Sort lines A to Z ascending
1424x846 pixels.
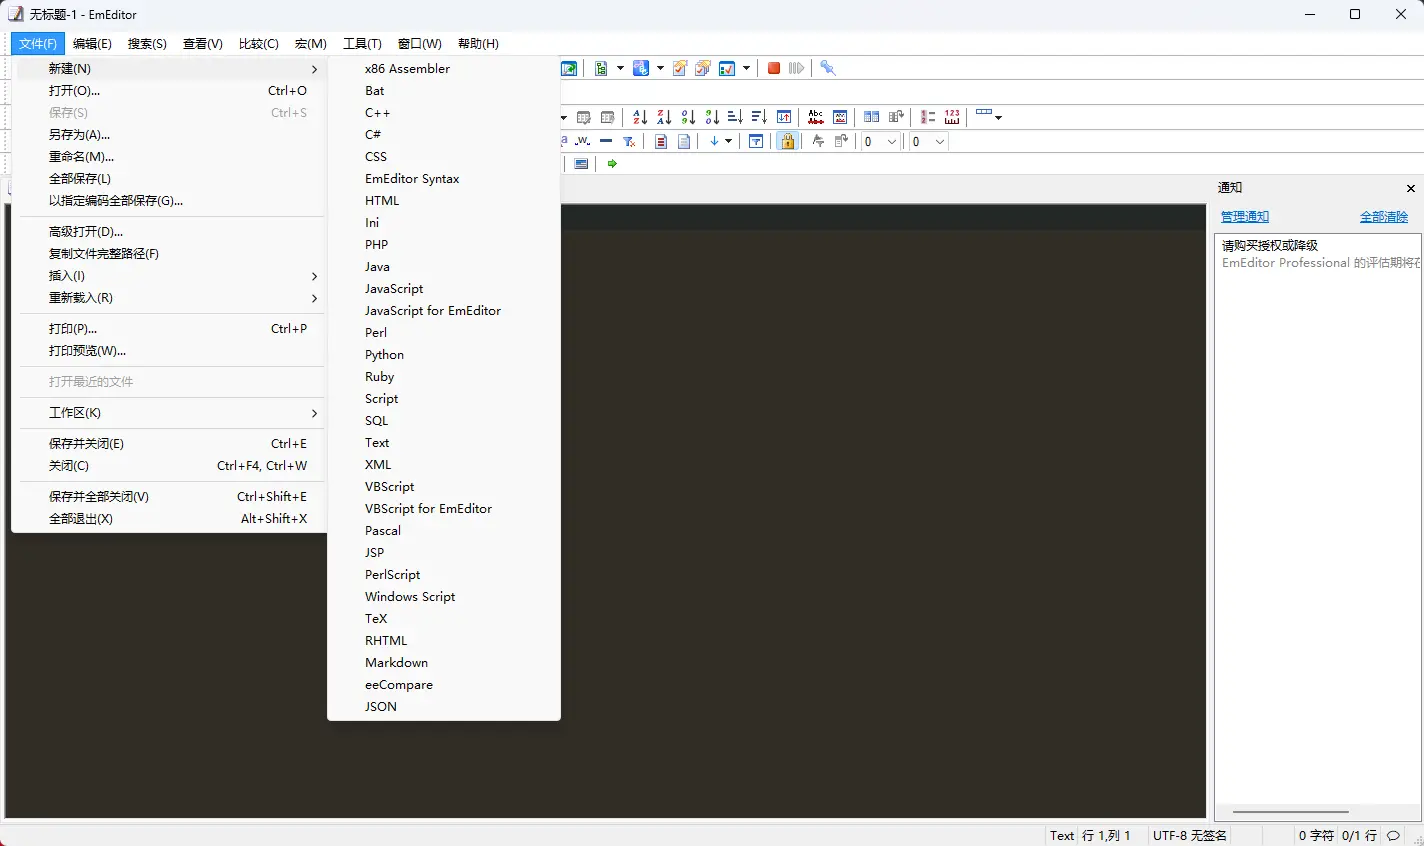(640, 117)
